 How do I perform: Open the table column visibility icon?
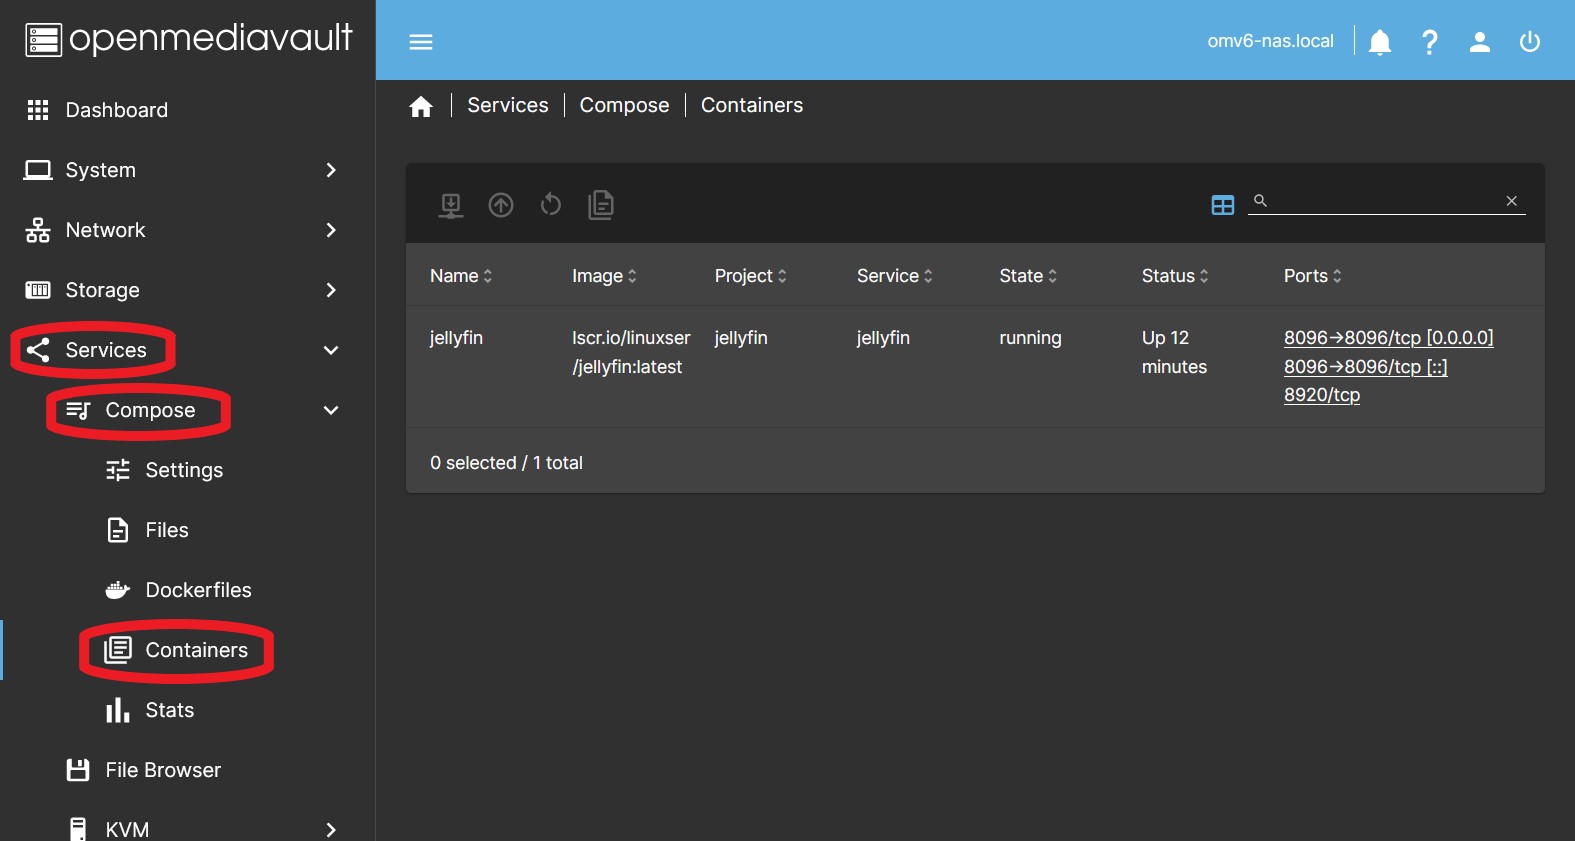(1222, 205)
